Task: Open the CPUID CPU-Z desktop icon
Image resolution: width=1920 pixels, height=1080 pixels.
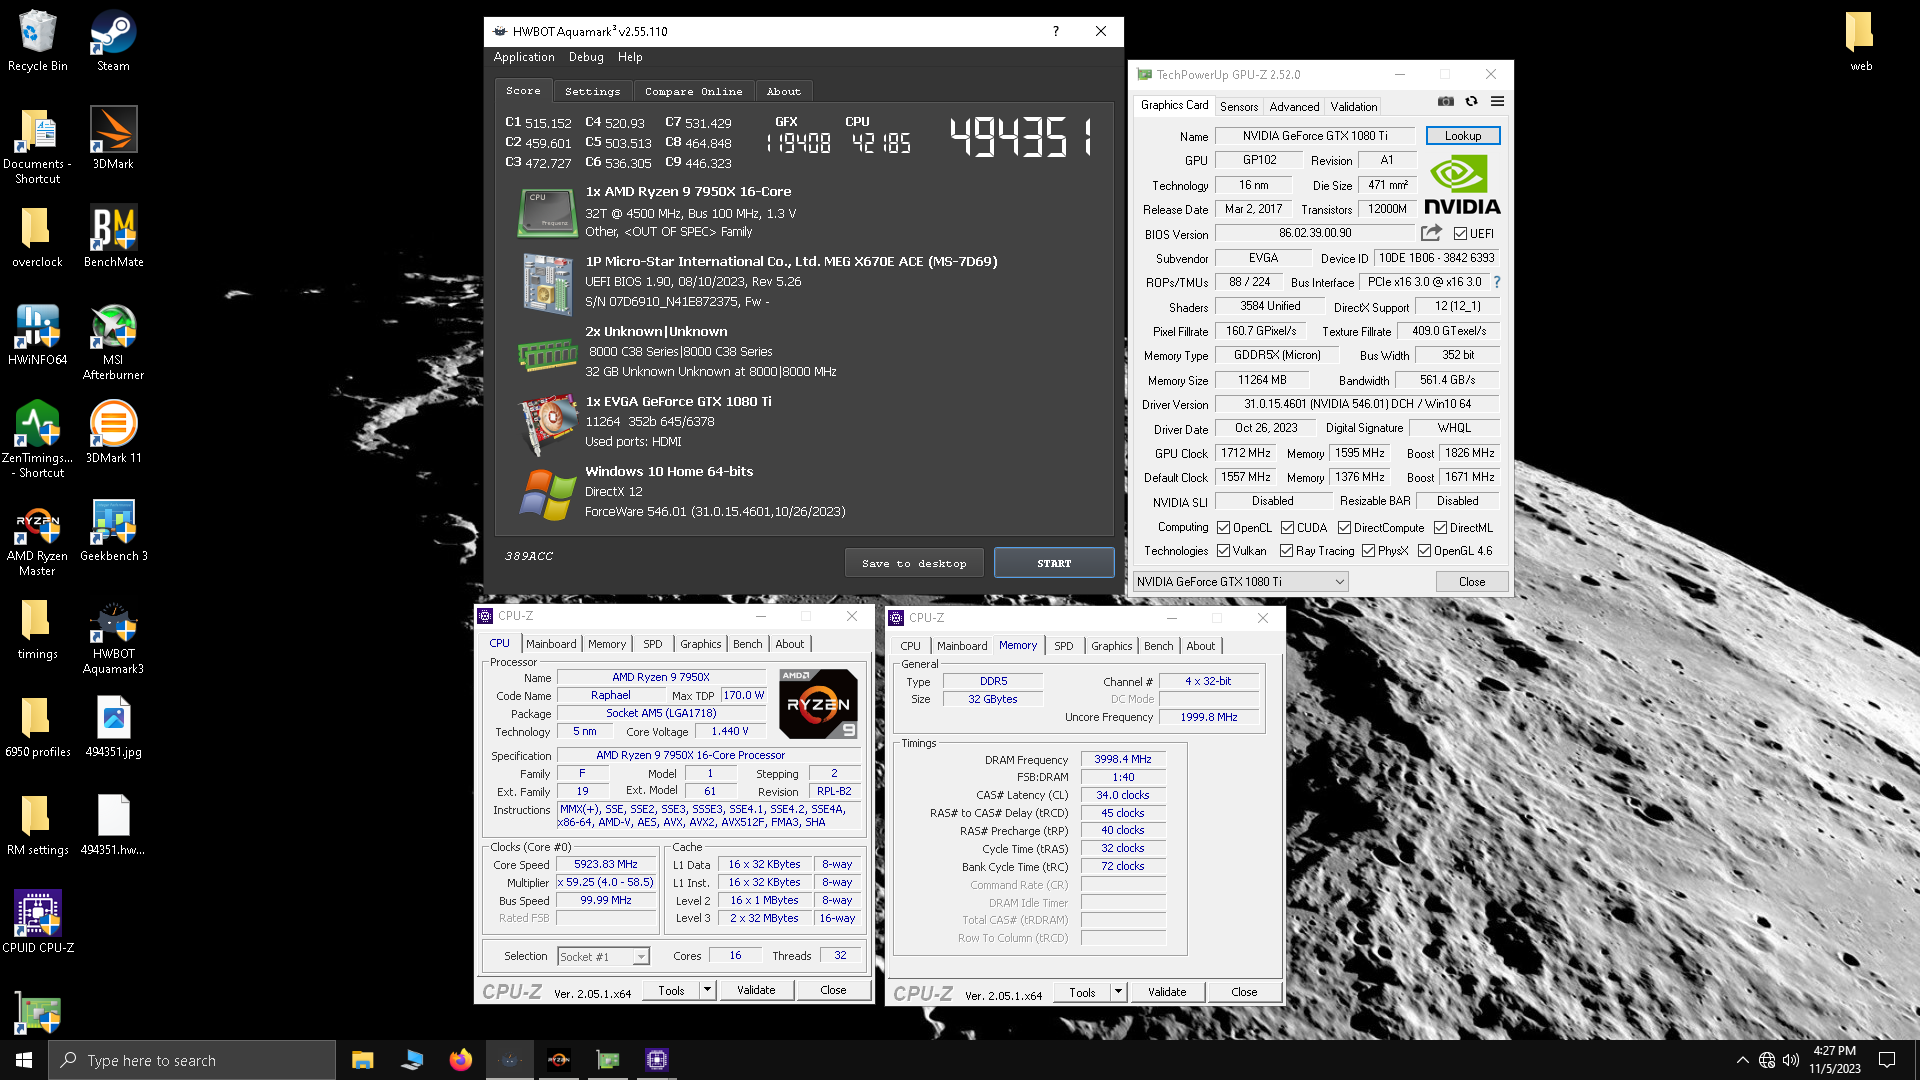Action: point(37,921)
